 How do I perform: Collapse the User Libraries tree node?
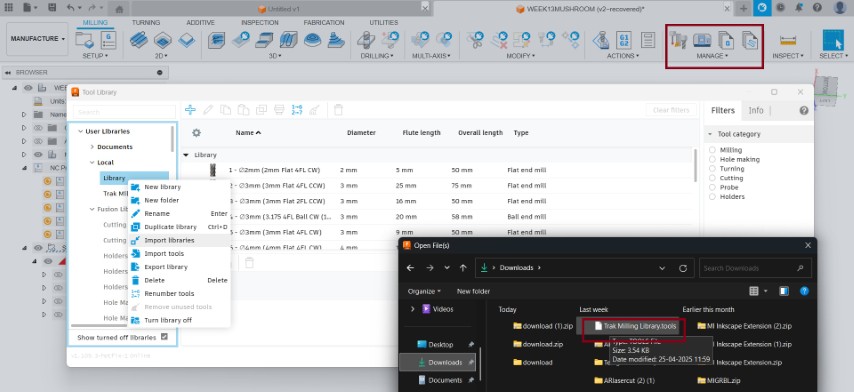tap(81, 131)
